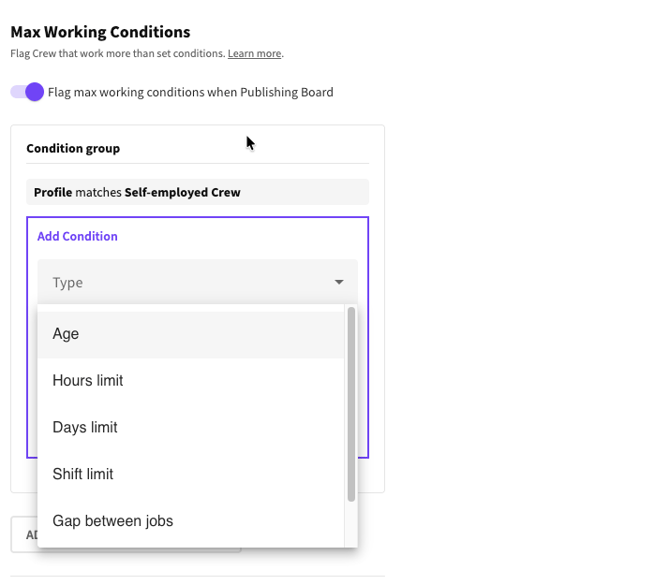This screenshot has height=585, width=670.
Task: Choose Gap between jobs option
Action: (113, 521)
